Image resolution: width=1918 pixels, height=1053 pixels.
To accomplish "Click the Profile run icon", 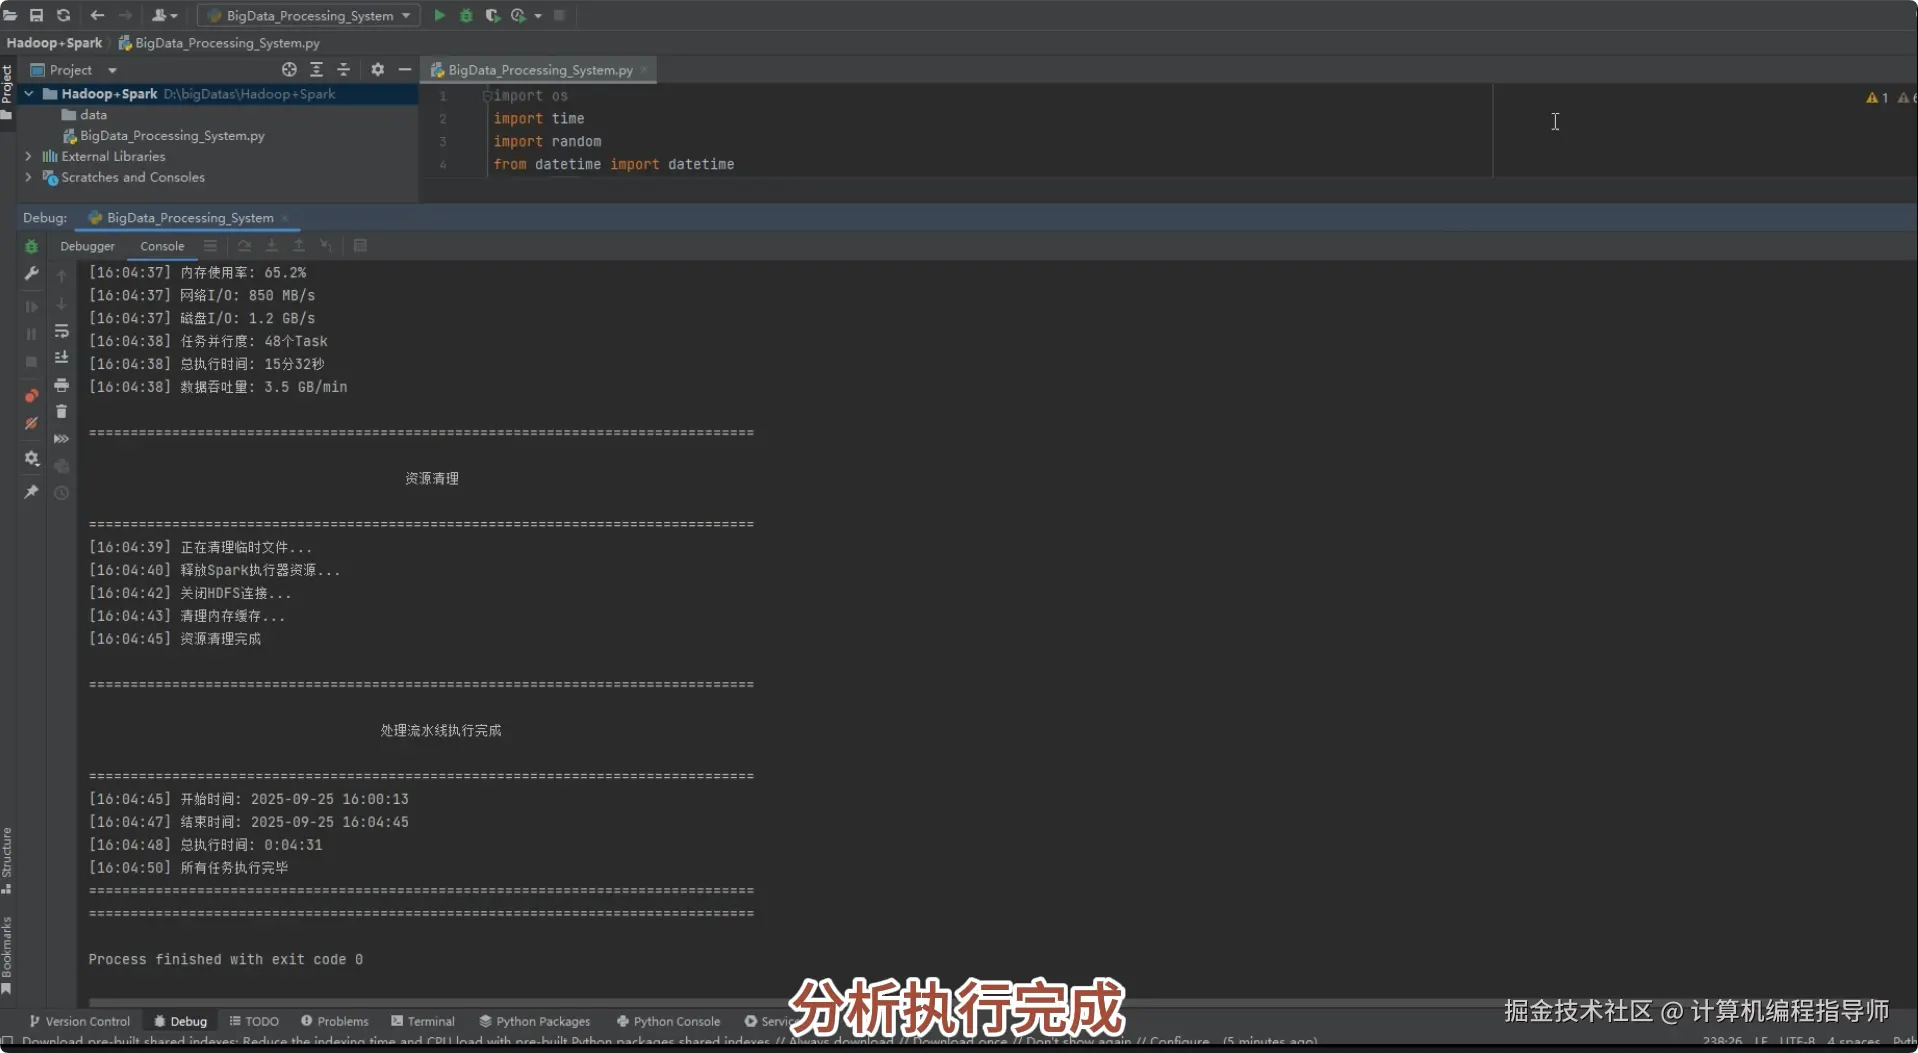I will 518,15.
